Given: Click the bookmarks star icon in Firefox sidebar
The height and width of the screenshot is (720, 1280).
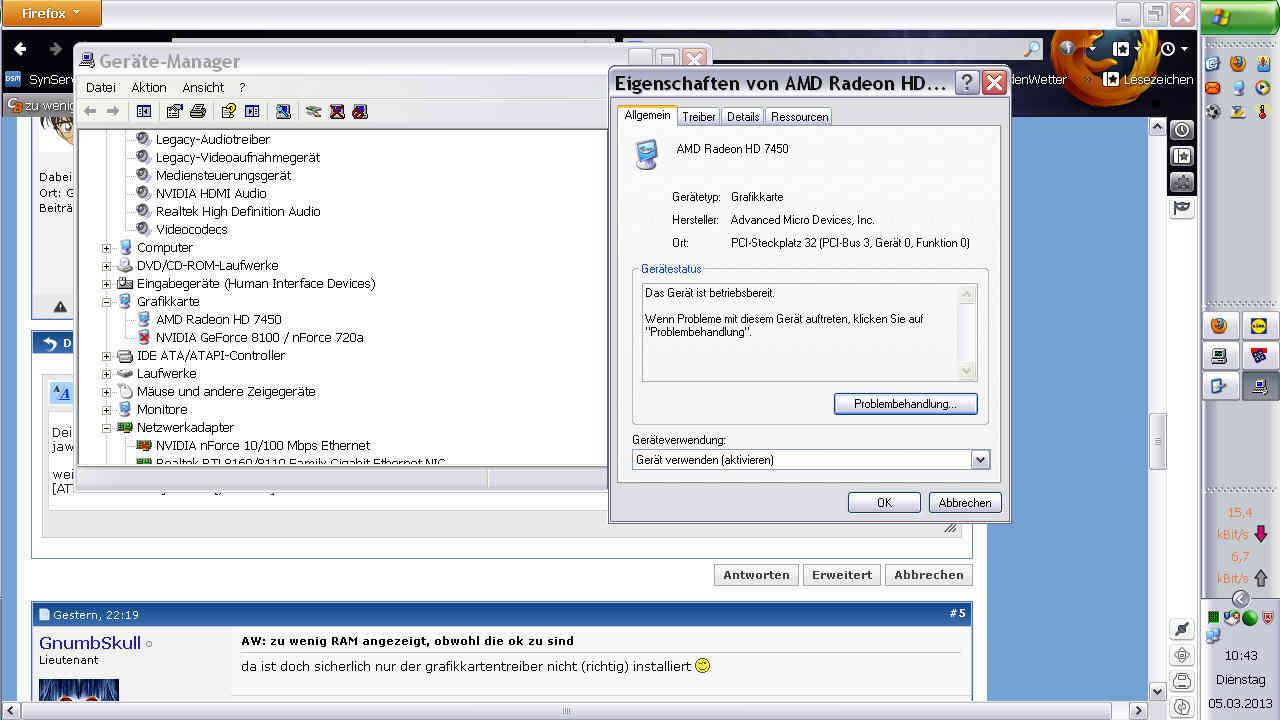Looking at the screenshot, I should (1182, 156).
